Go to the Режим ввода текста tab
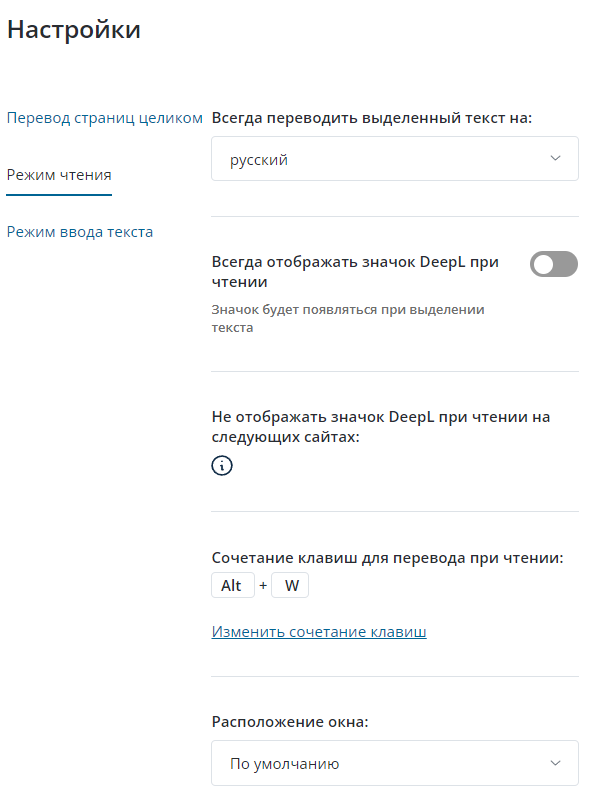Image resolution: width=603 pixels, height=802 pixels. coord(80,232)
